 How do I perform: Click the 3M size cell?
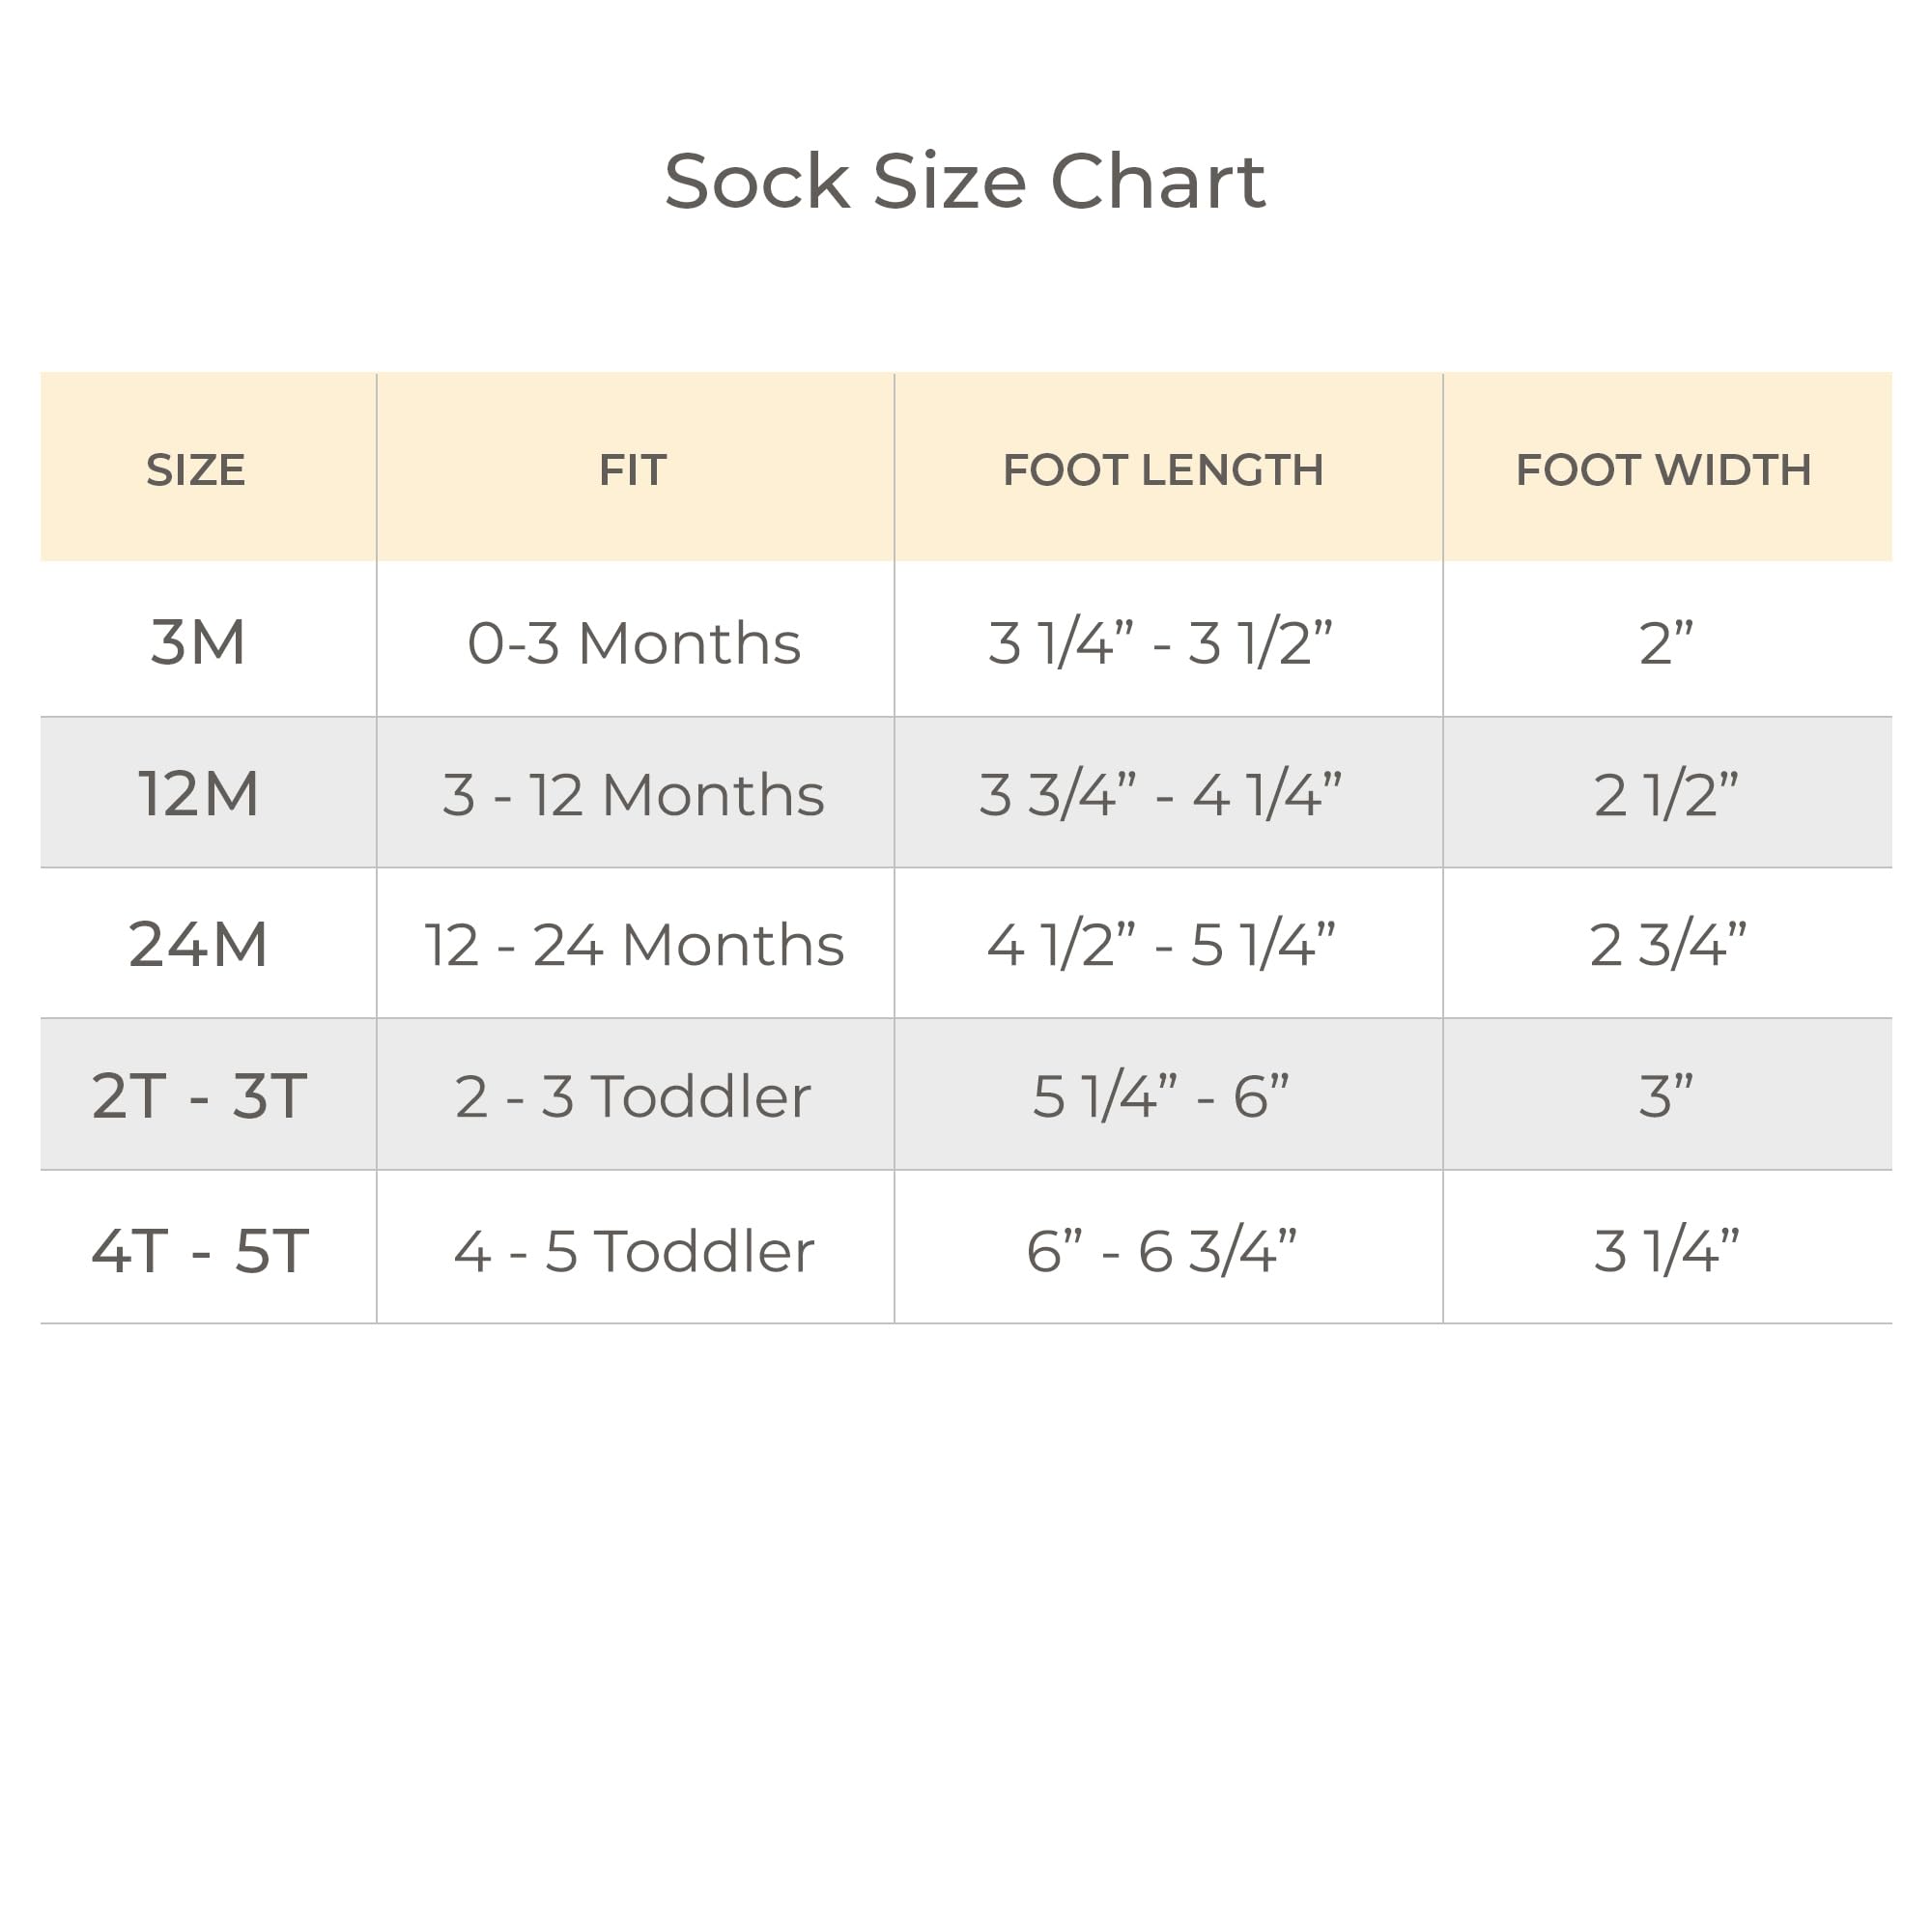(198, 642)
